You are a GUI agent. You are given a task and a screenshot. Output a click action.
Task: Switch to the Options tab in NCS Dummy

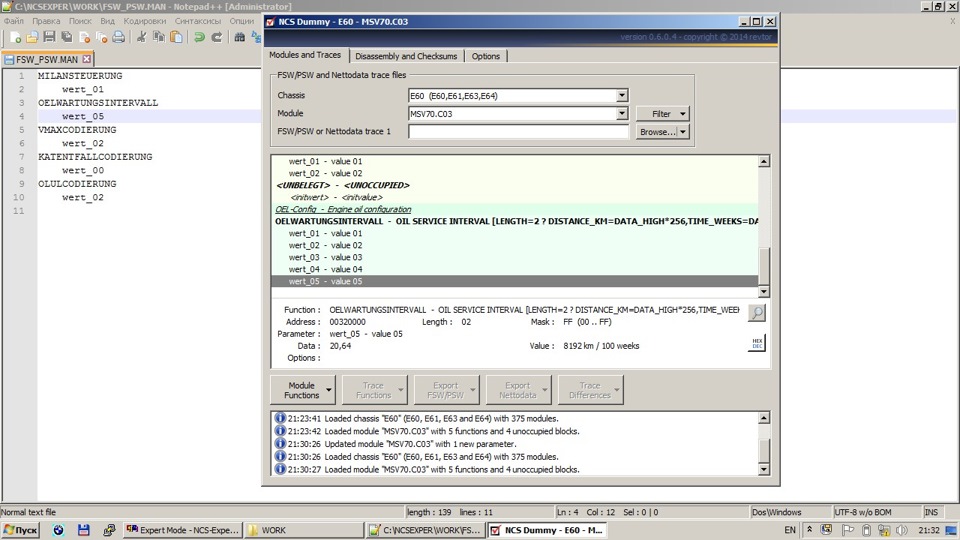tap(486, 56)
